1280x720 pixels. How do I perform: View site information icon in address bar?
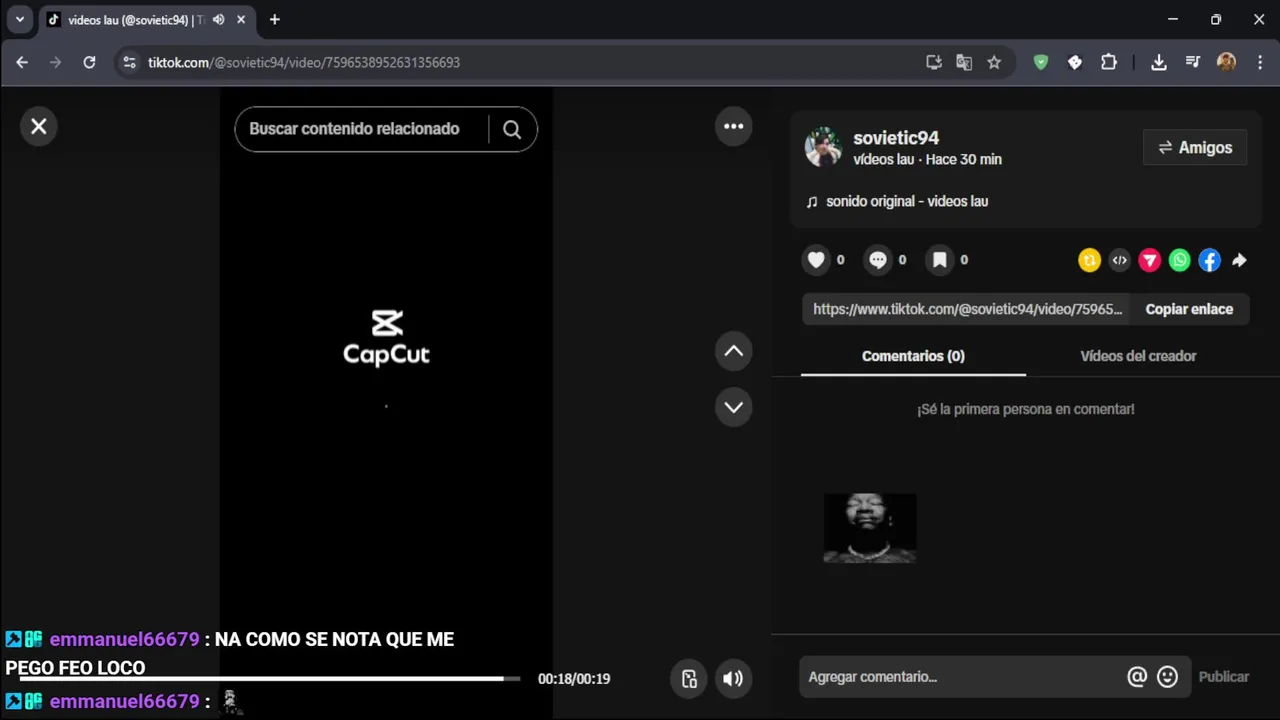[x=129, y=62]
